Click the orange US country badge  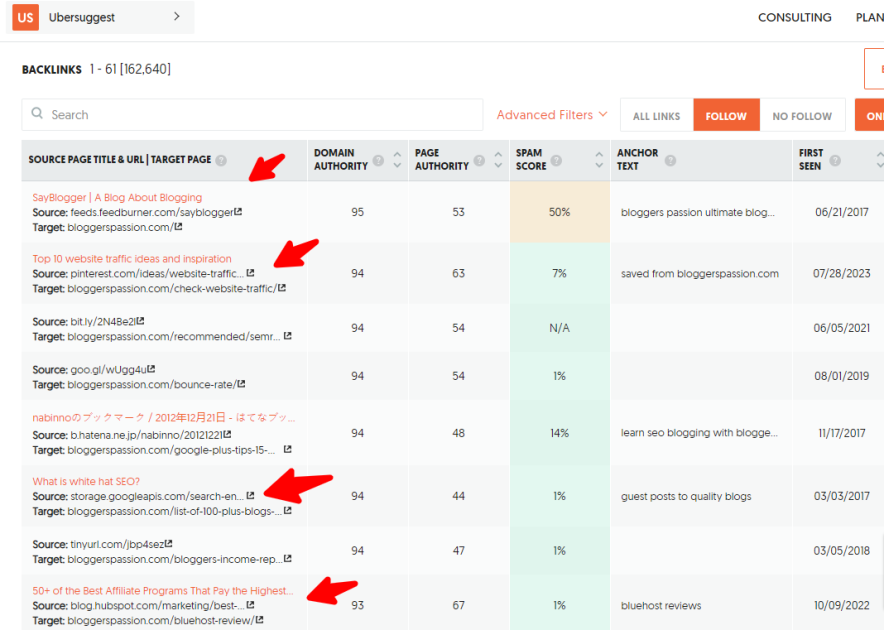(x=25, y=17)
